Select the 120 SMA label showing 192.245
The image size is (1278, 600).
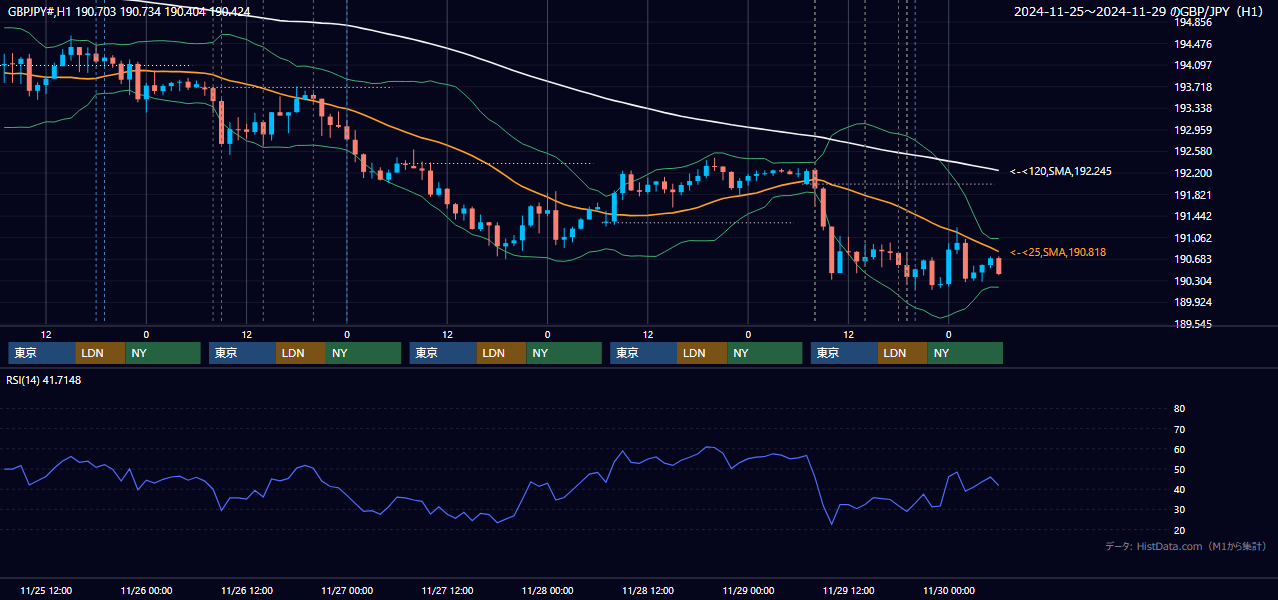pos(1060,172)
